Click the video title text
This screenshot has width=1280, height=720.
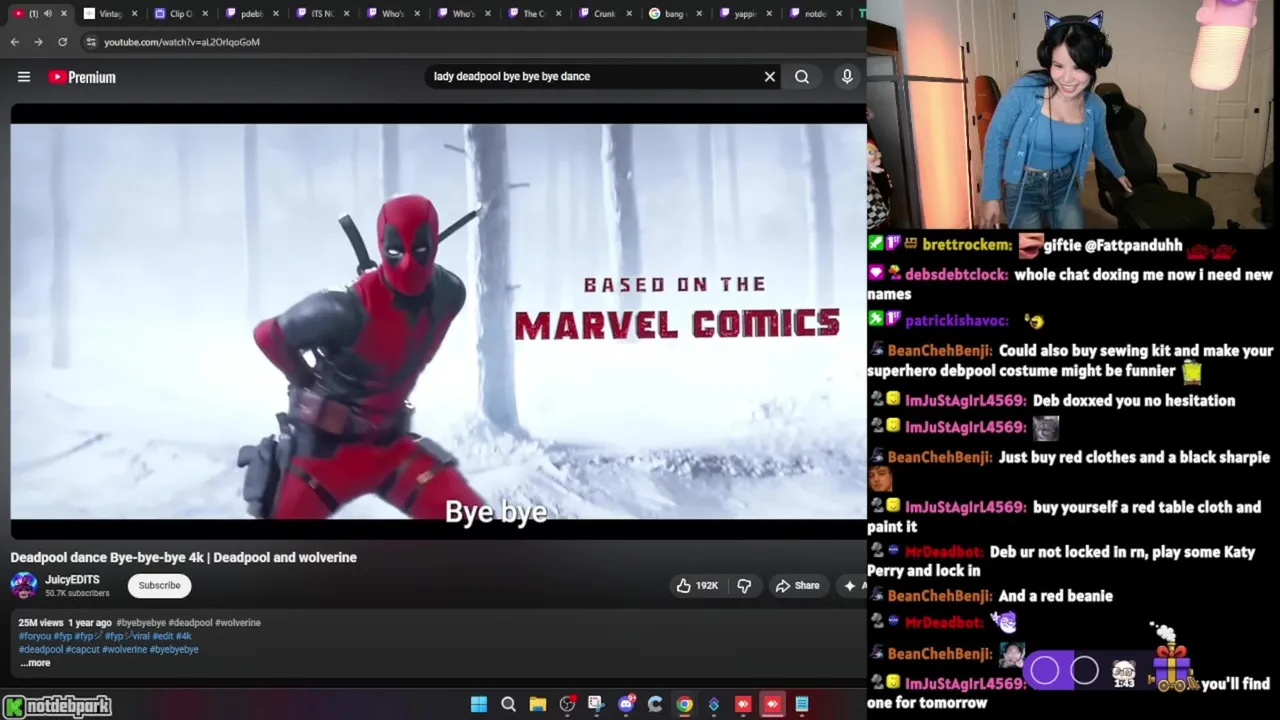(x=184, y=557)
